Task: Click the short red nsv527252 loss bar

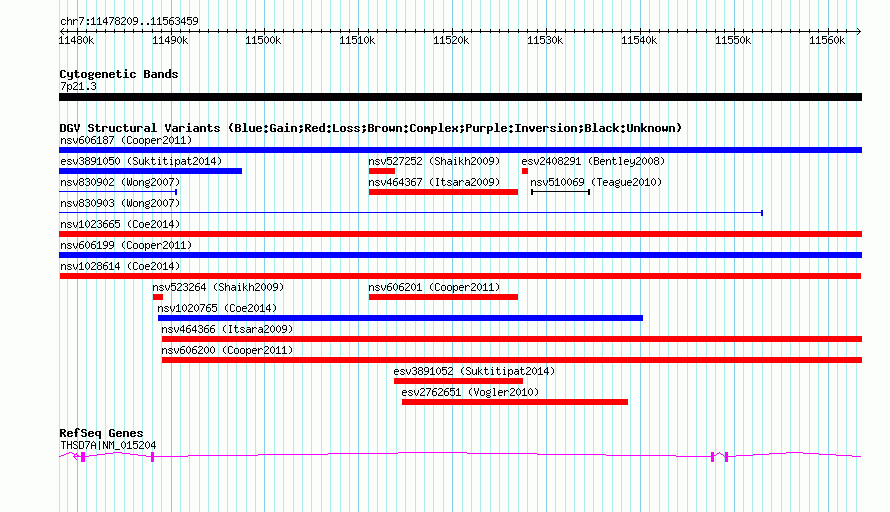Action: coord(381,171)
